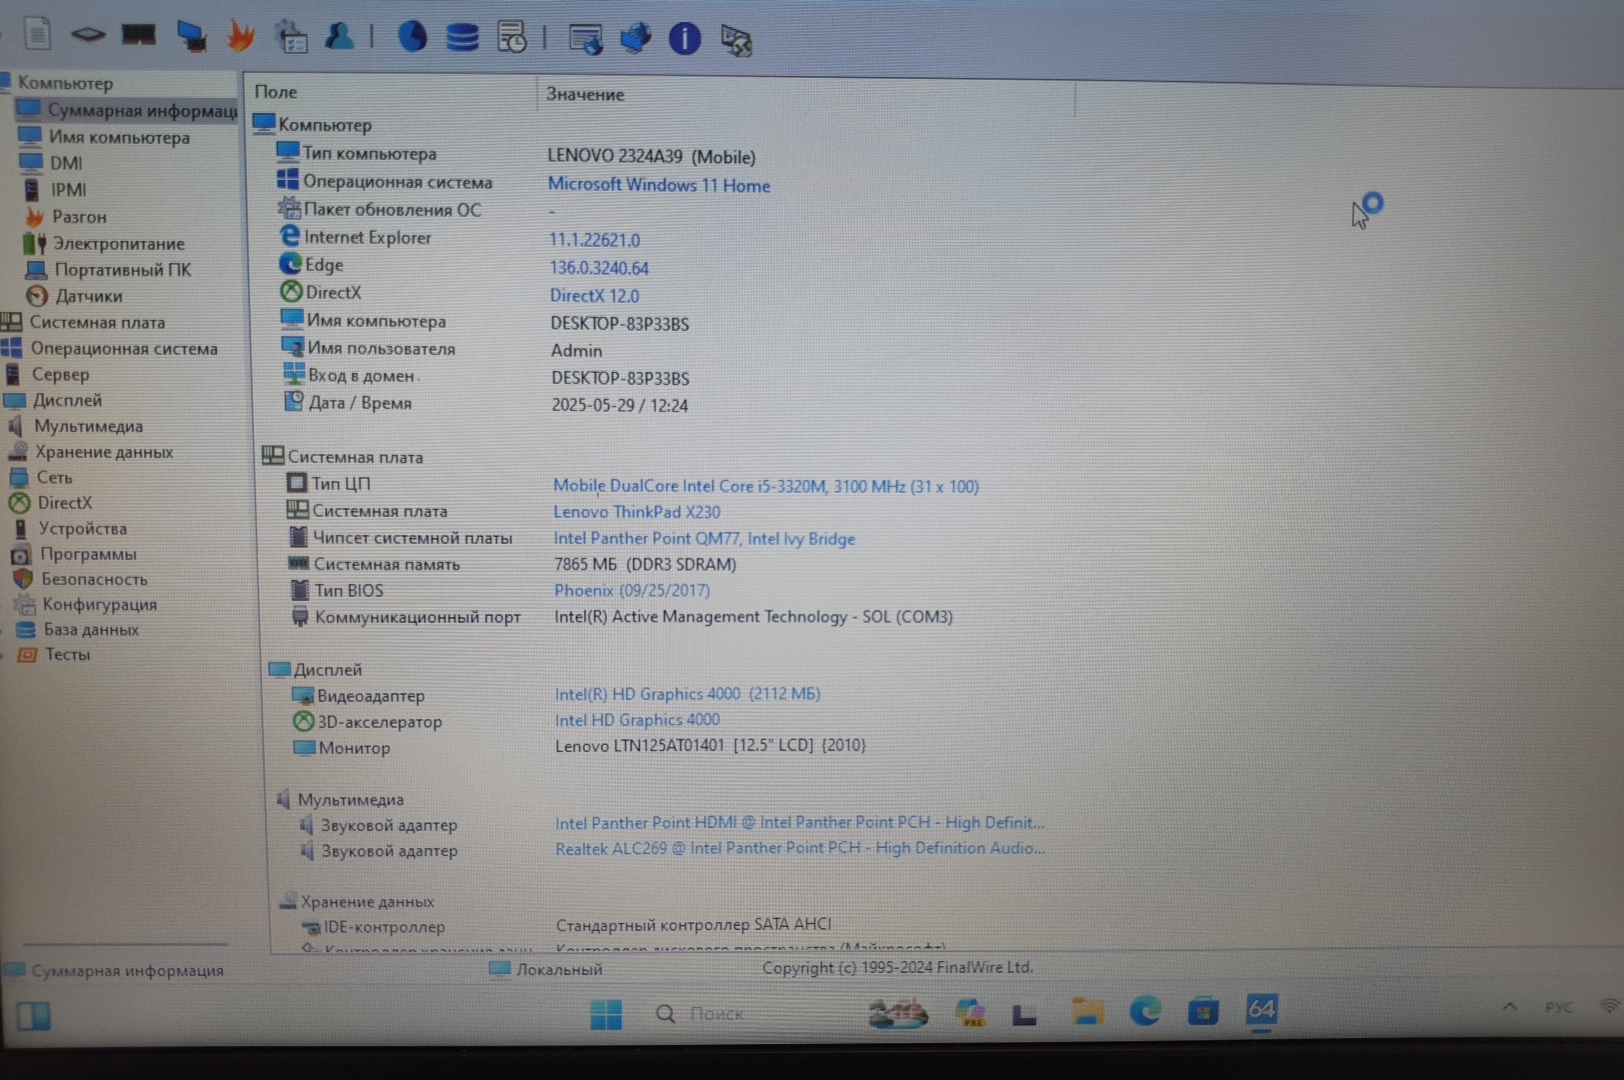Open the widgets button on the taskbar
1624x1080 pixels.
point(33,1016)
